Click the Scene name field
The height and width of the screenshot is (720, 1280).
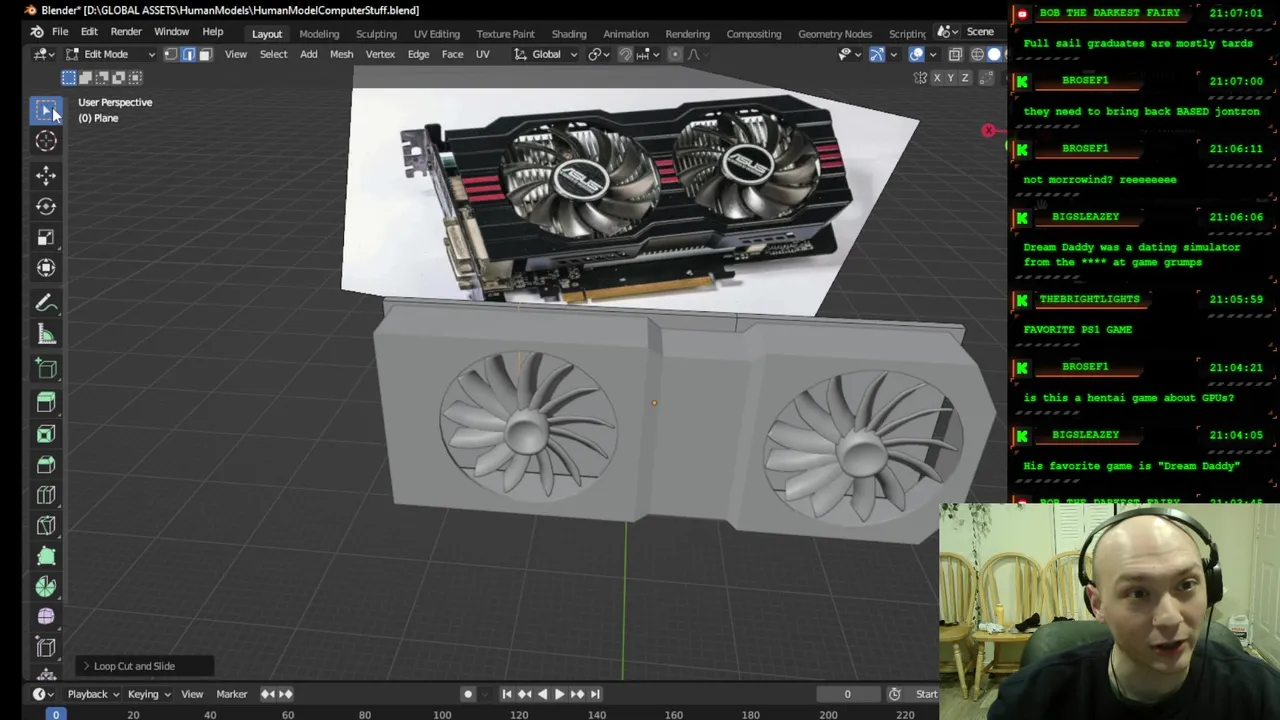980,32
